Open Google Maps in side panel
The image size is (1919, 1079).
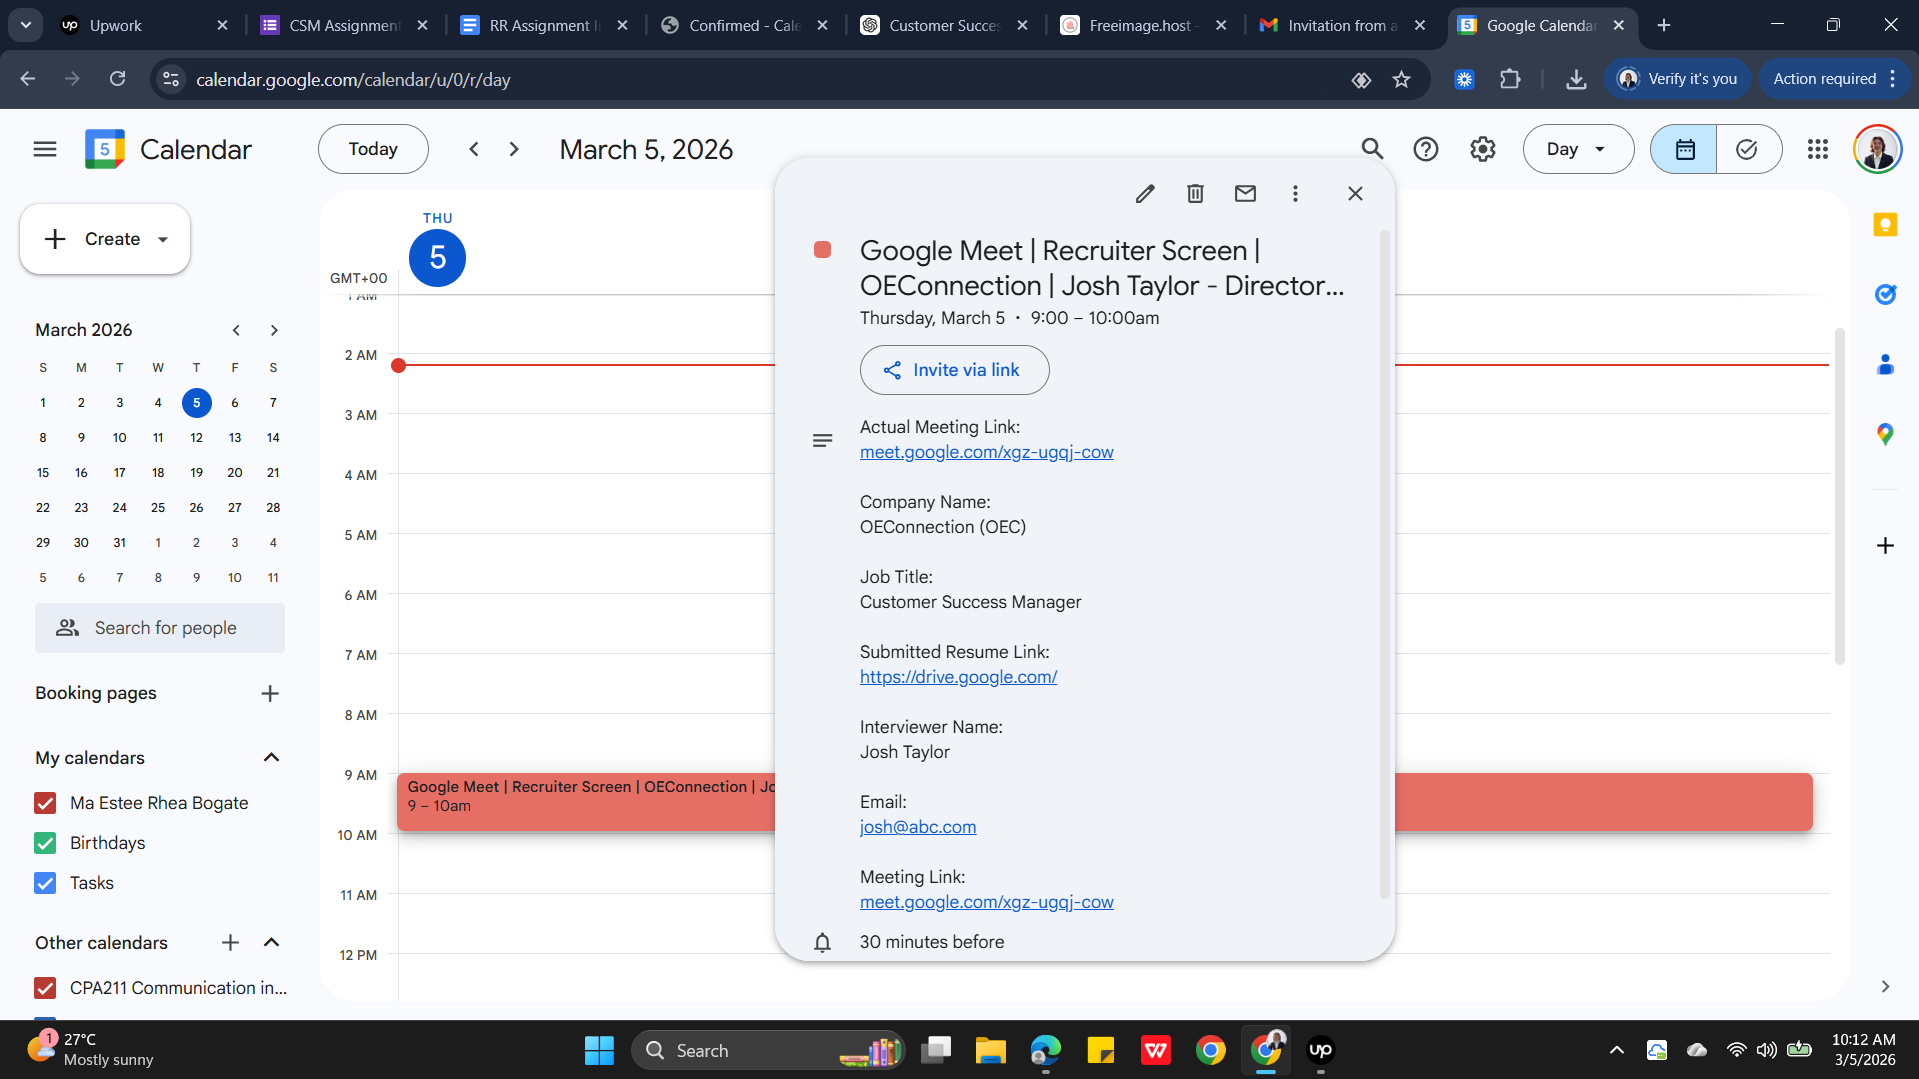pyautogui.click(x=1885, y=434)
